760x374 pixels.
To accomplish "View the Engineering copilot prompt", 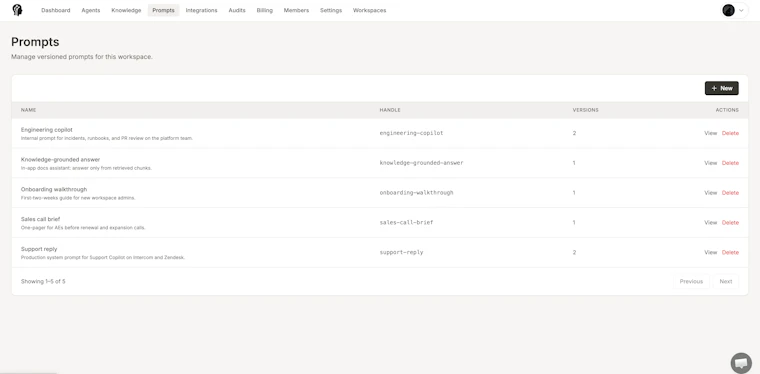I will click(x=710, y=133).
